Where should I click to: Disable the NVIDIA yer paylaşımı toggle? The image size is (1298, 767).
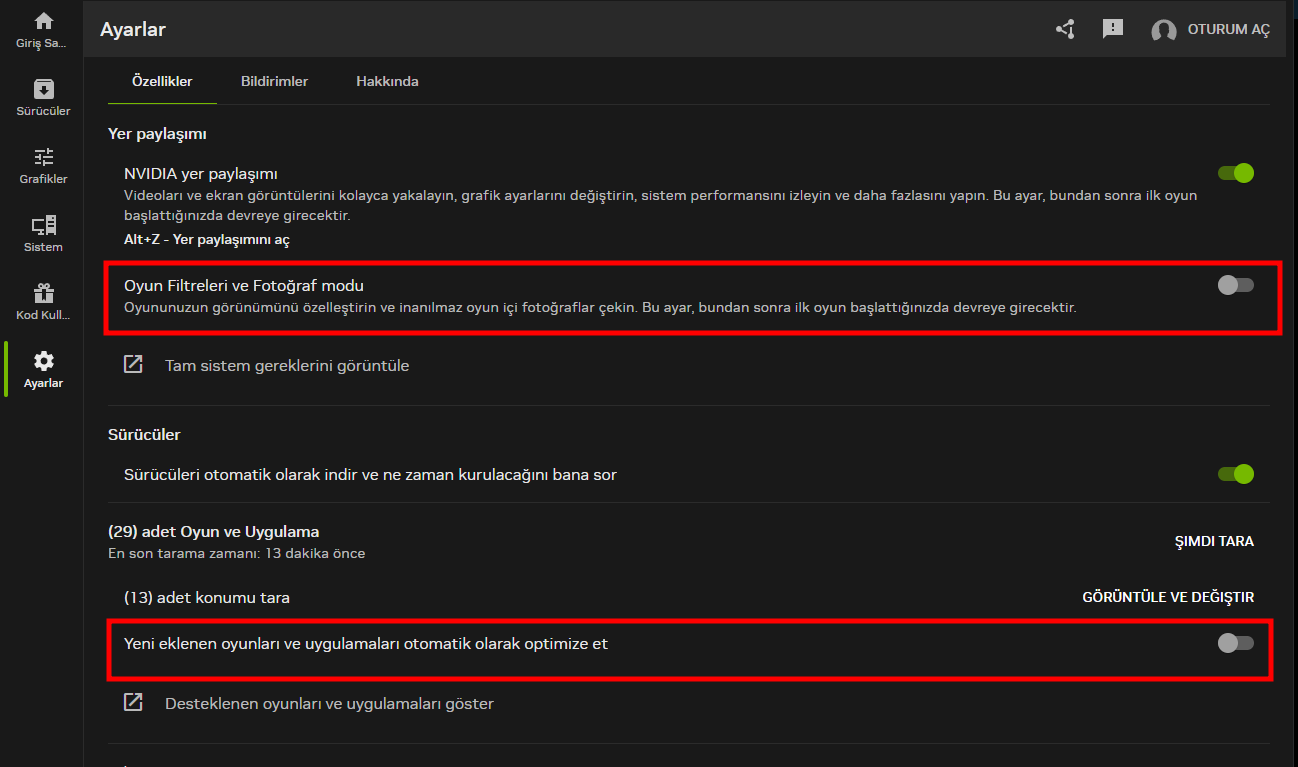click(1236, 173)
